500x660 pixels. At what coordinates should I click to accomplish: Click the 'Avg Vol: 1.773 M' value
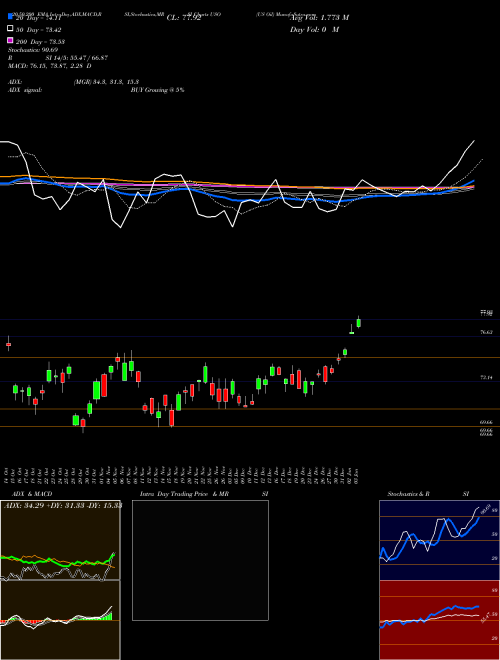pyautogui.click(x=319, y=18)
